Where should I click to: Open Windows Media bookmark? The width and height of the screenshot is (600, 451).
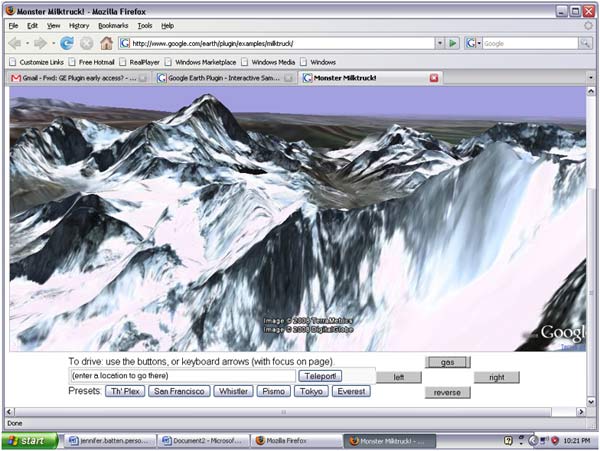(268, 62)
